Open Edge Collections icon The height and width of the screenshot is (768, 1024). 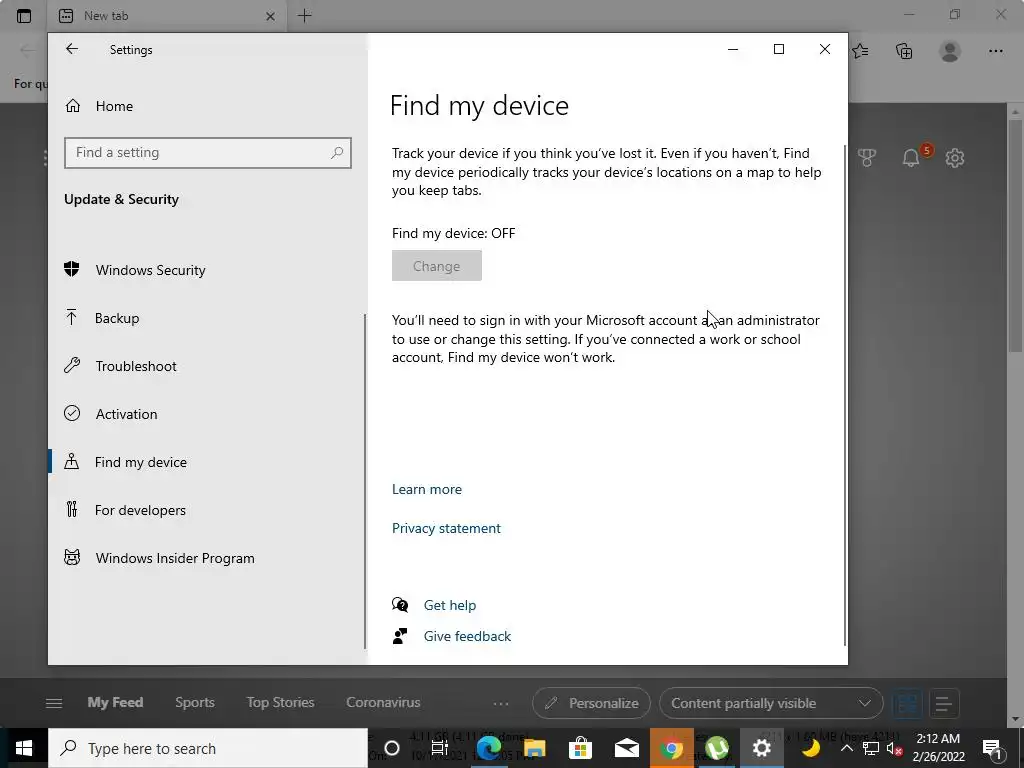904,51
